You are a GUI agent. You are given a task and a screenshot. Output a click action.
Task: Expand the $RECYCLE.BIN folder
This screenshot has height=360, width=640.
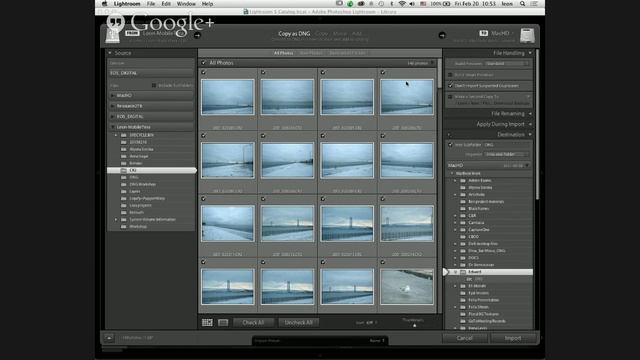[116, 135]
